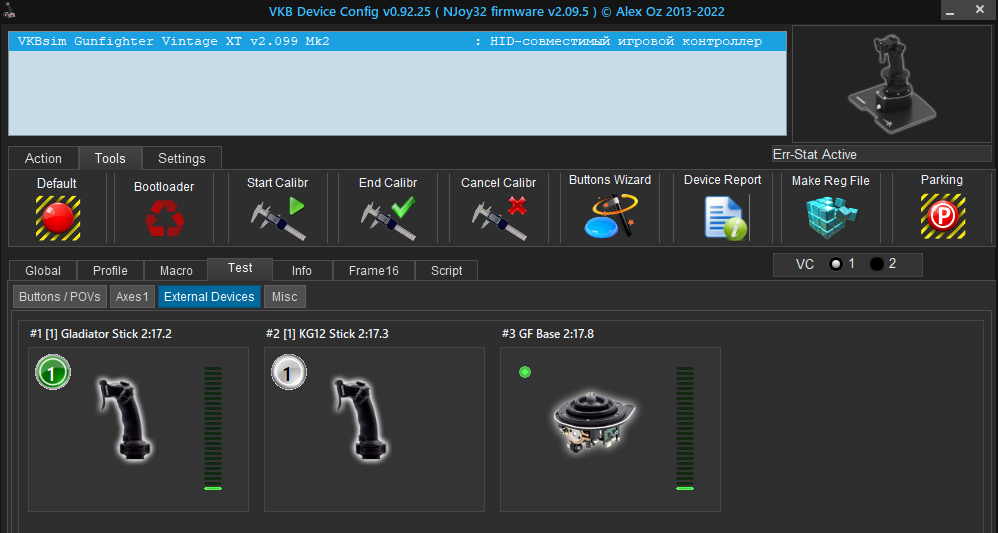
Task: Switch to the Settings tab
Action: pyautogui.click(x=182, y=158)
